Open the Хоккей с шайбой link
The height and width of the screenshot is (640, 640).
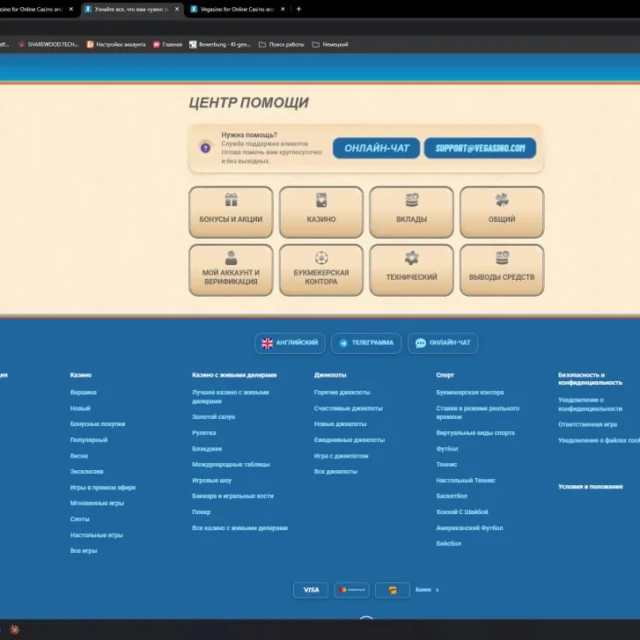pos(462,512)
